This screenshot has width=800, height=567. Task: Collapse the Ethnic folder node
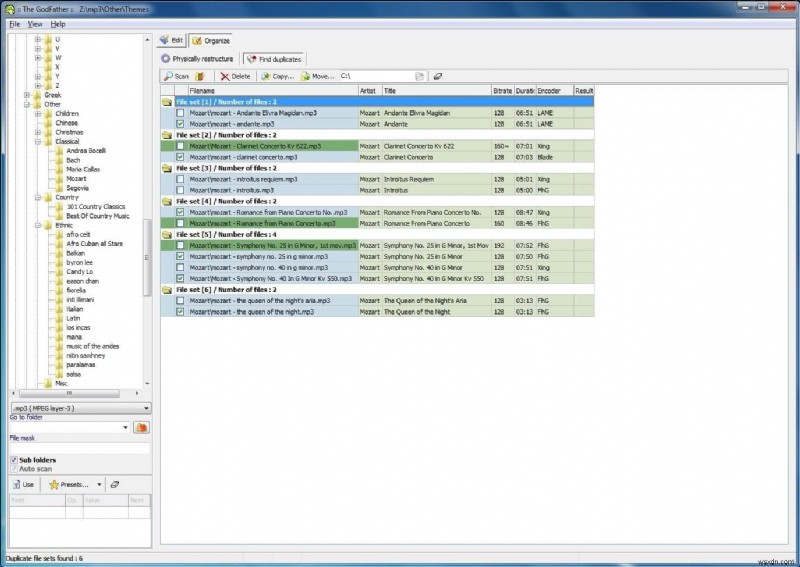[38, 226]
